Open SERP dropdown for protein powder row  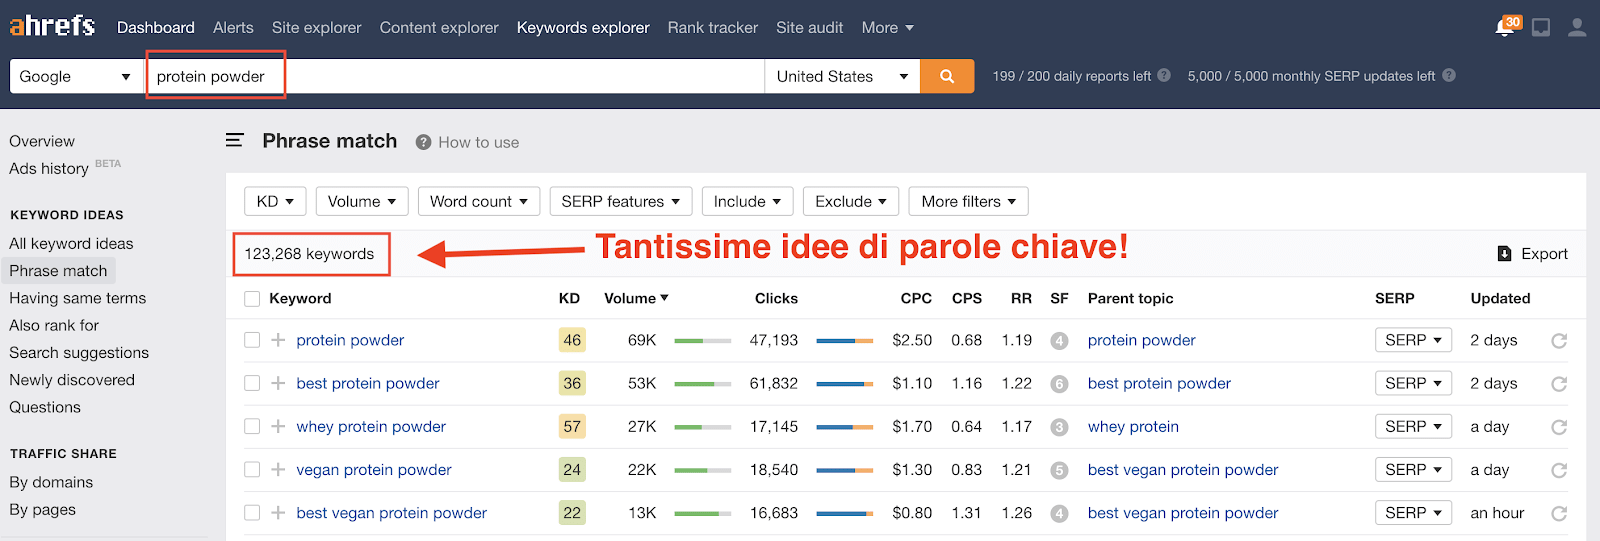[1413, 340]
